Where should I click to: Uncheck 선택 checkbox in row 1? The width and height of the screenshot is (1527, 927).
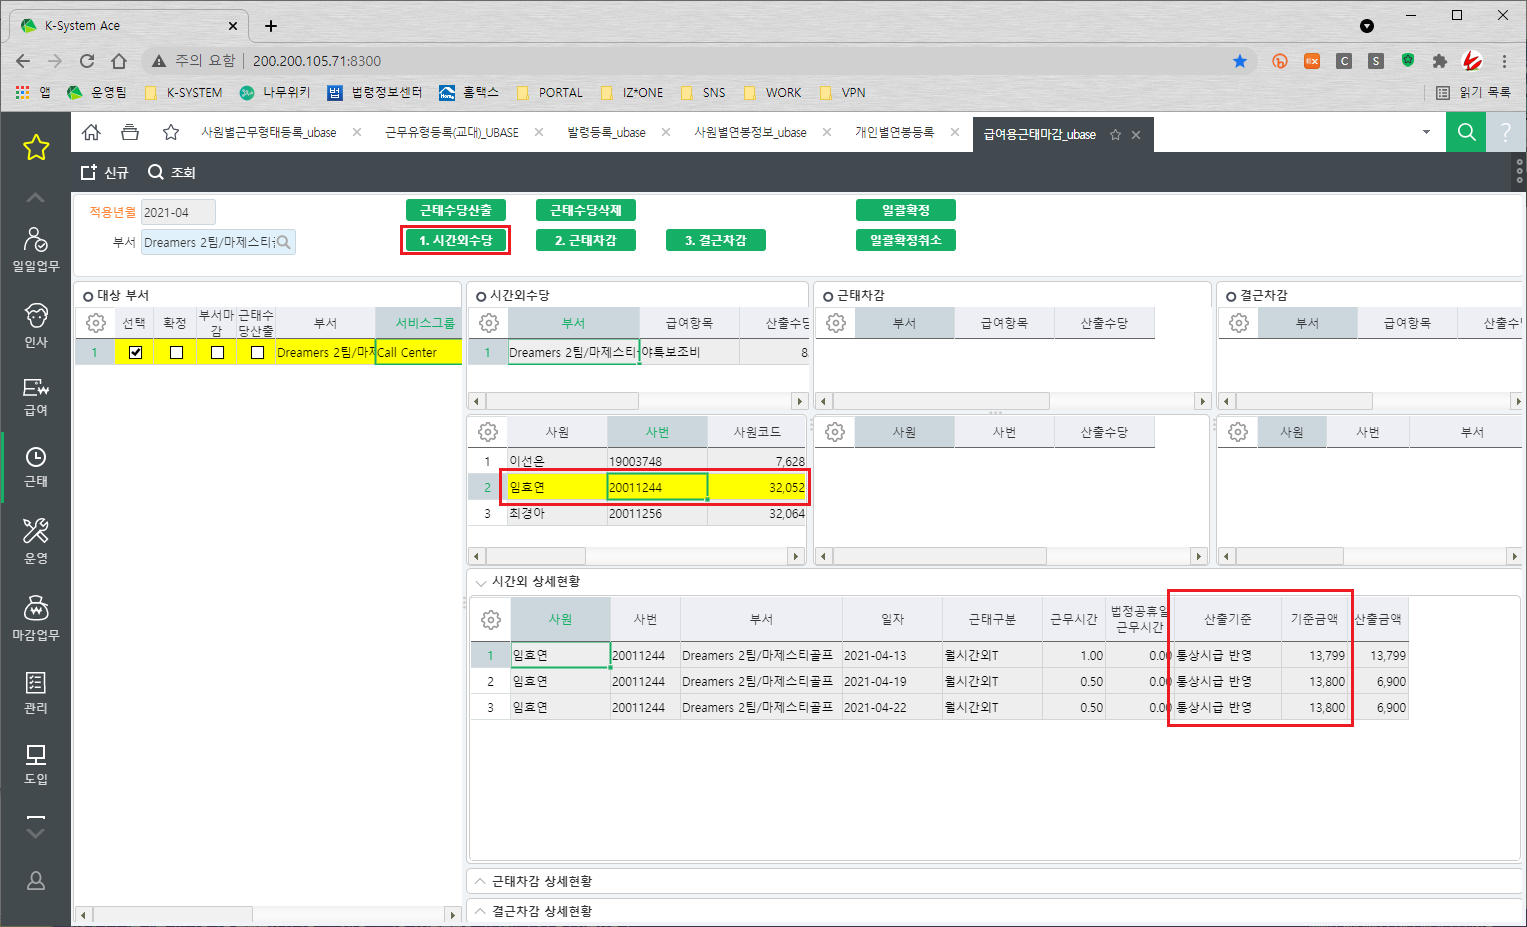pos(136,352)
